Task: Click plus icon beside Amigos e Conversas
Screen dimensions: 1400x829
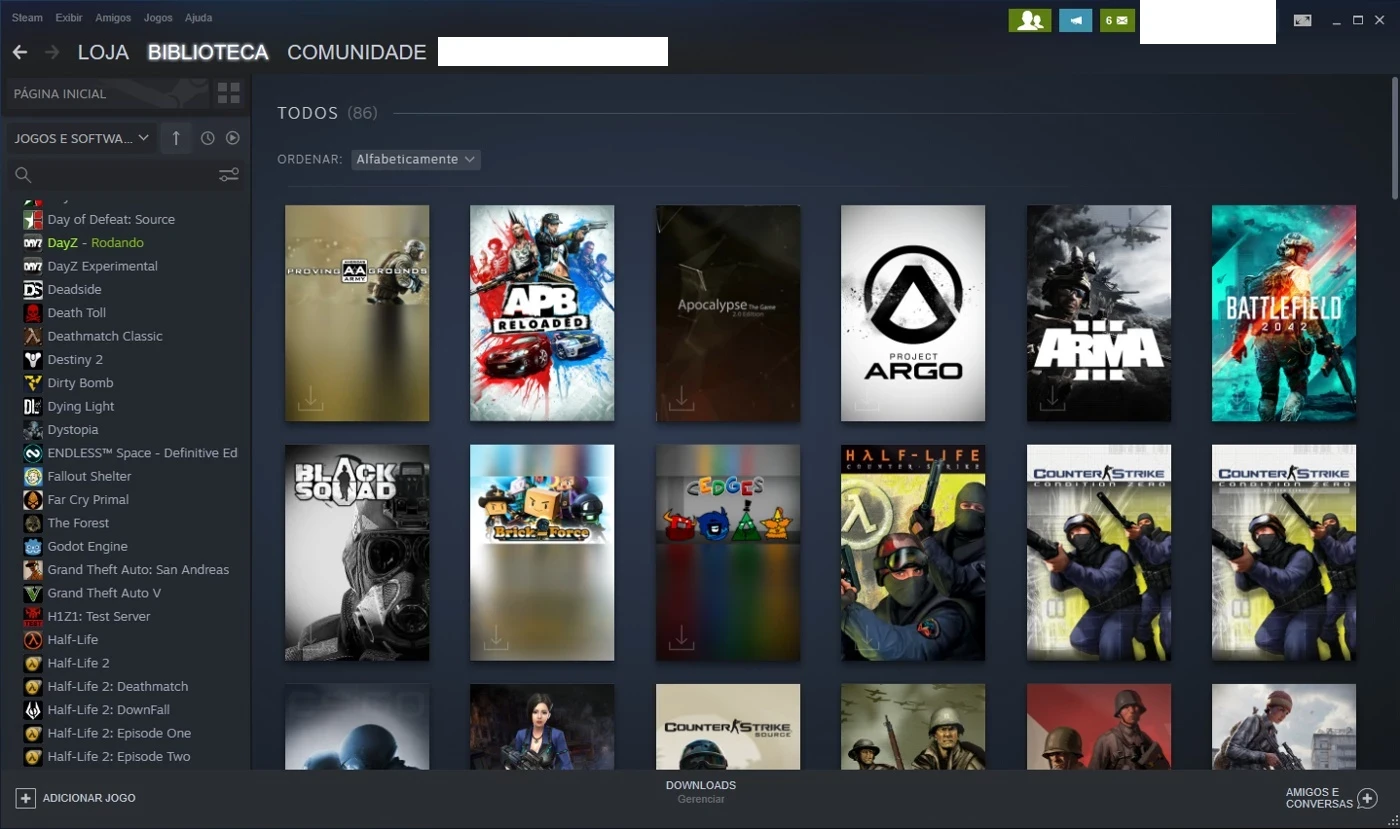Action: click(x=1368, y=799)
